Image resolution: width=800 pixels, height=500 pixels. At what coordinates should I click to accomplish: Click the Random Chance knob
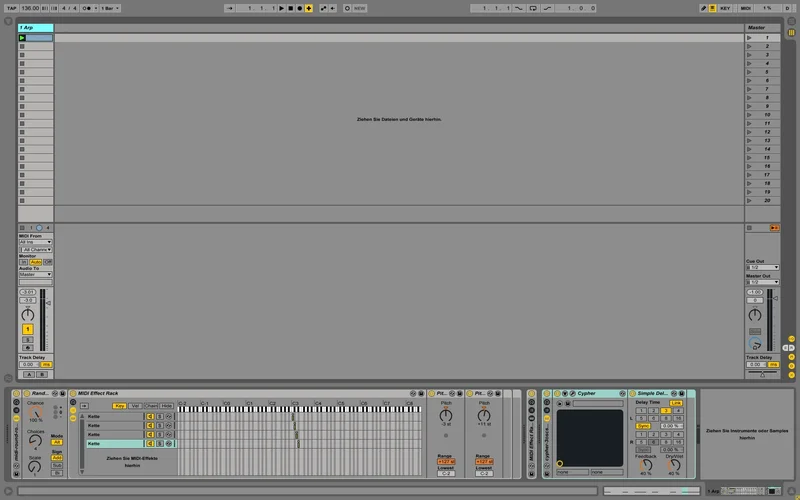click(x=35, y=413)
